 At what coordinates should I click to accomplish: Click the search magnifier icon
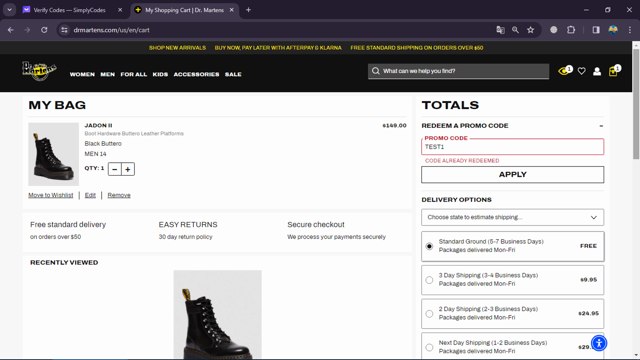[376, 71]
